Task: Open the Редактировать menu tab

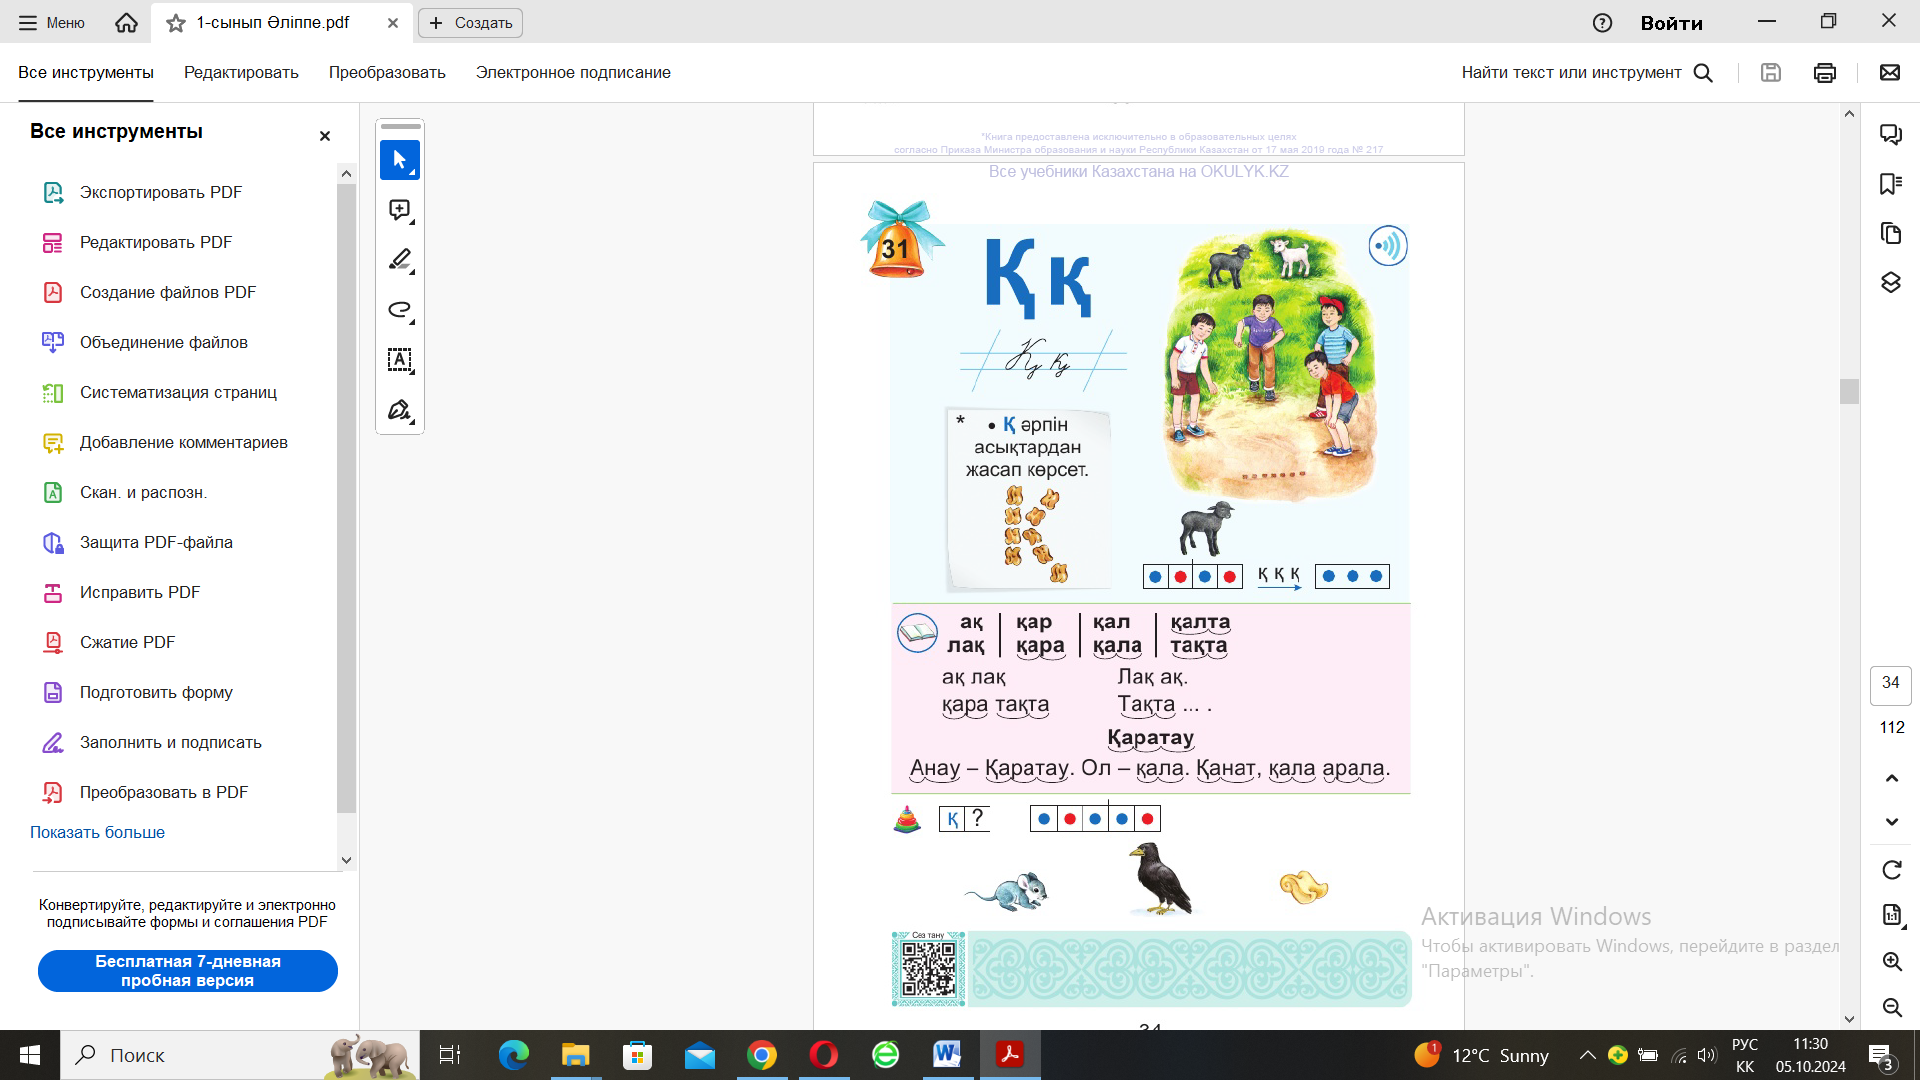Action: pyautogui.click(x=241, y=73)
